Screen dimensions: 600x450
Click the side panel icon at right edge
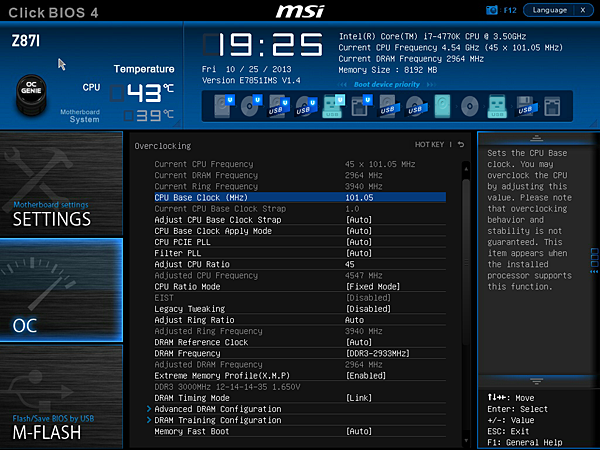[594, 261]
